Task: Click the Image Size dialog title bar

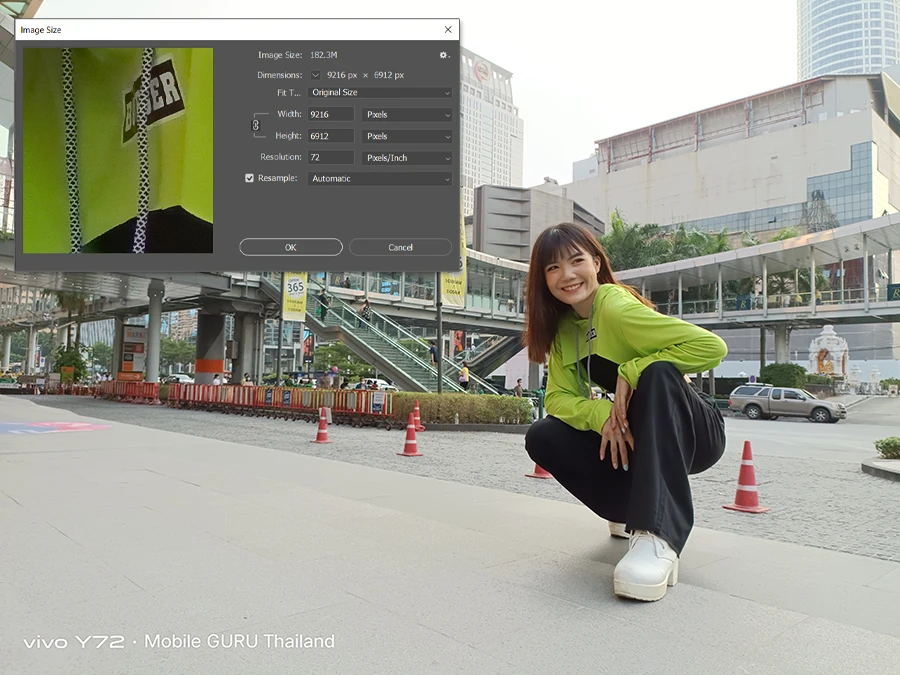Action: point(200,30)
